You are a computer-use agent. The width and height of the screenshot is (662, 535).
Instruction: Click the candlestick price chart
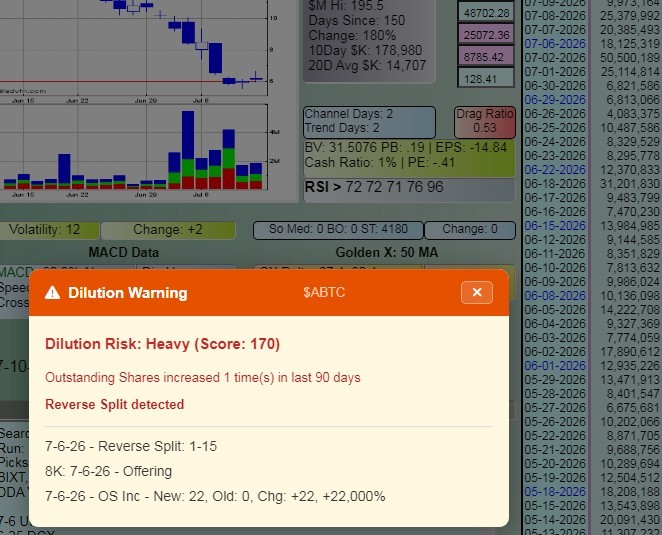pos(133,46)
